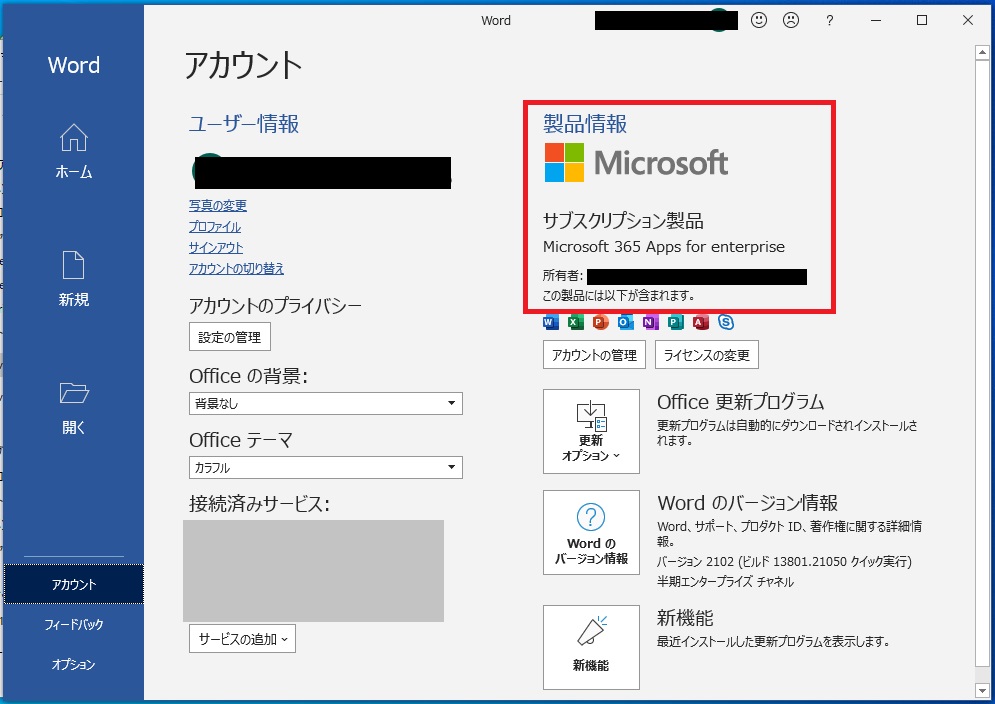Click the Excel app icon under product info
Image resolution: width=995 pixels, height=704 pixels.
point(576,322)
